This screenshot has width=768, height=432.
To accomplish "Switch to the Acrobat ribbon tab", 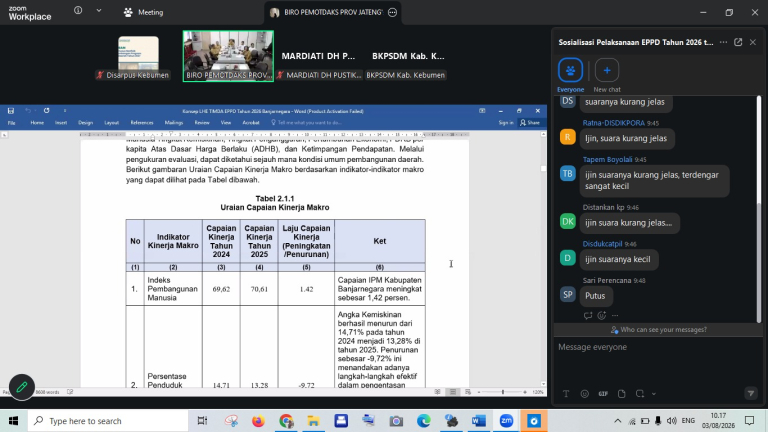I will click(251, 123).
